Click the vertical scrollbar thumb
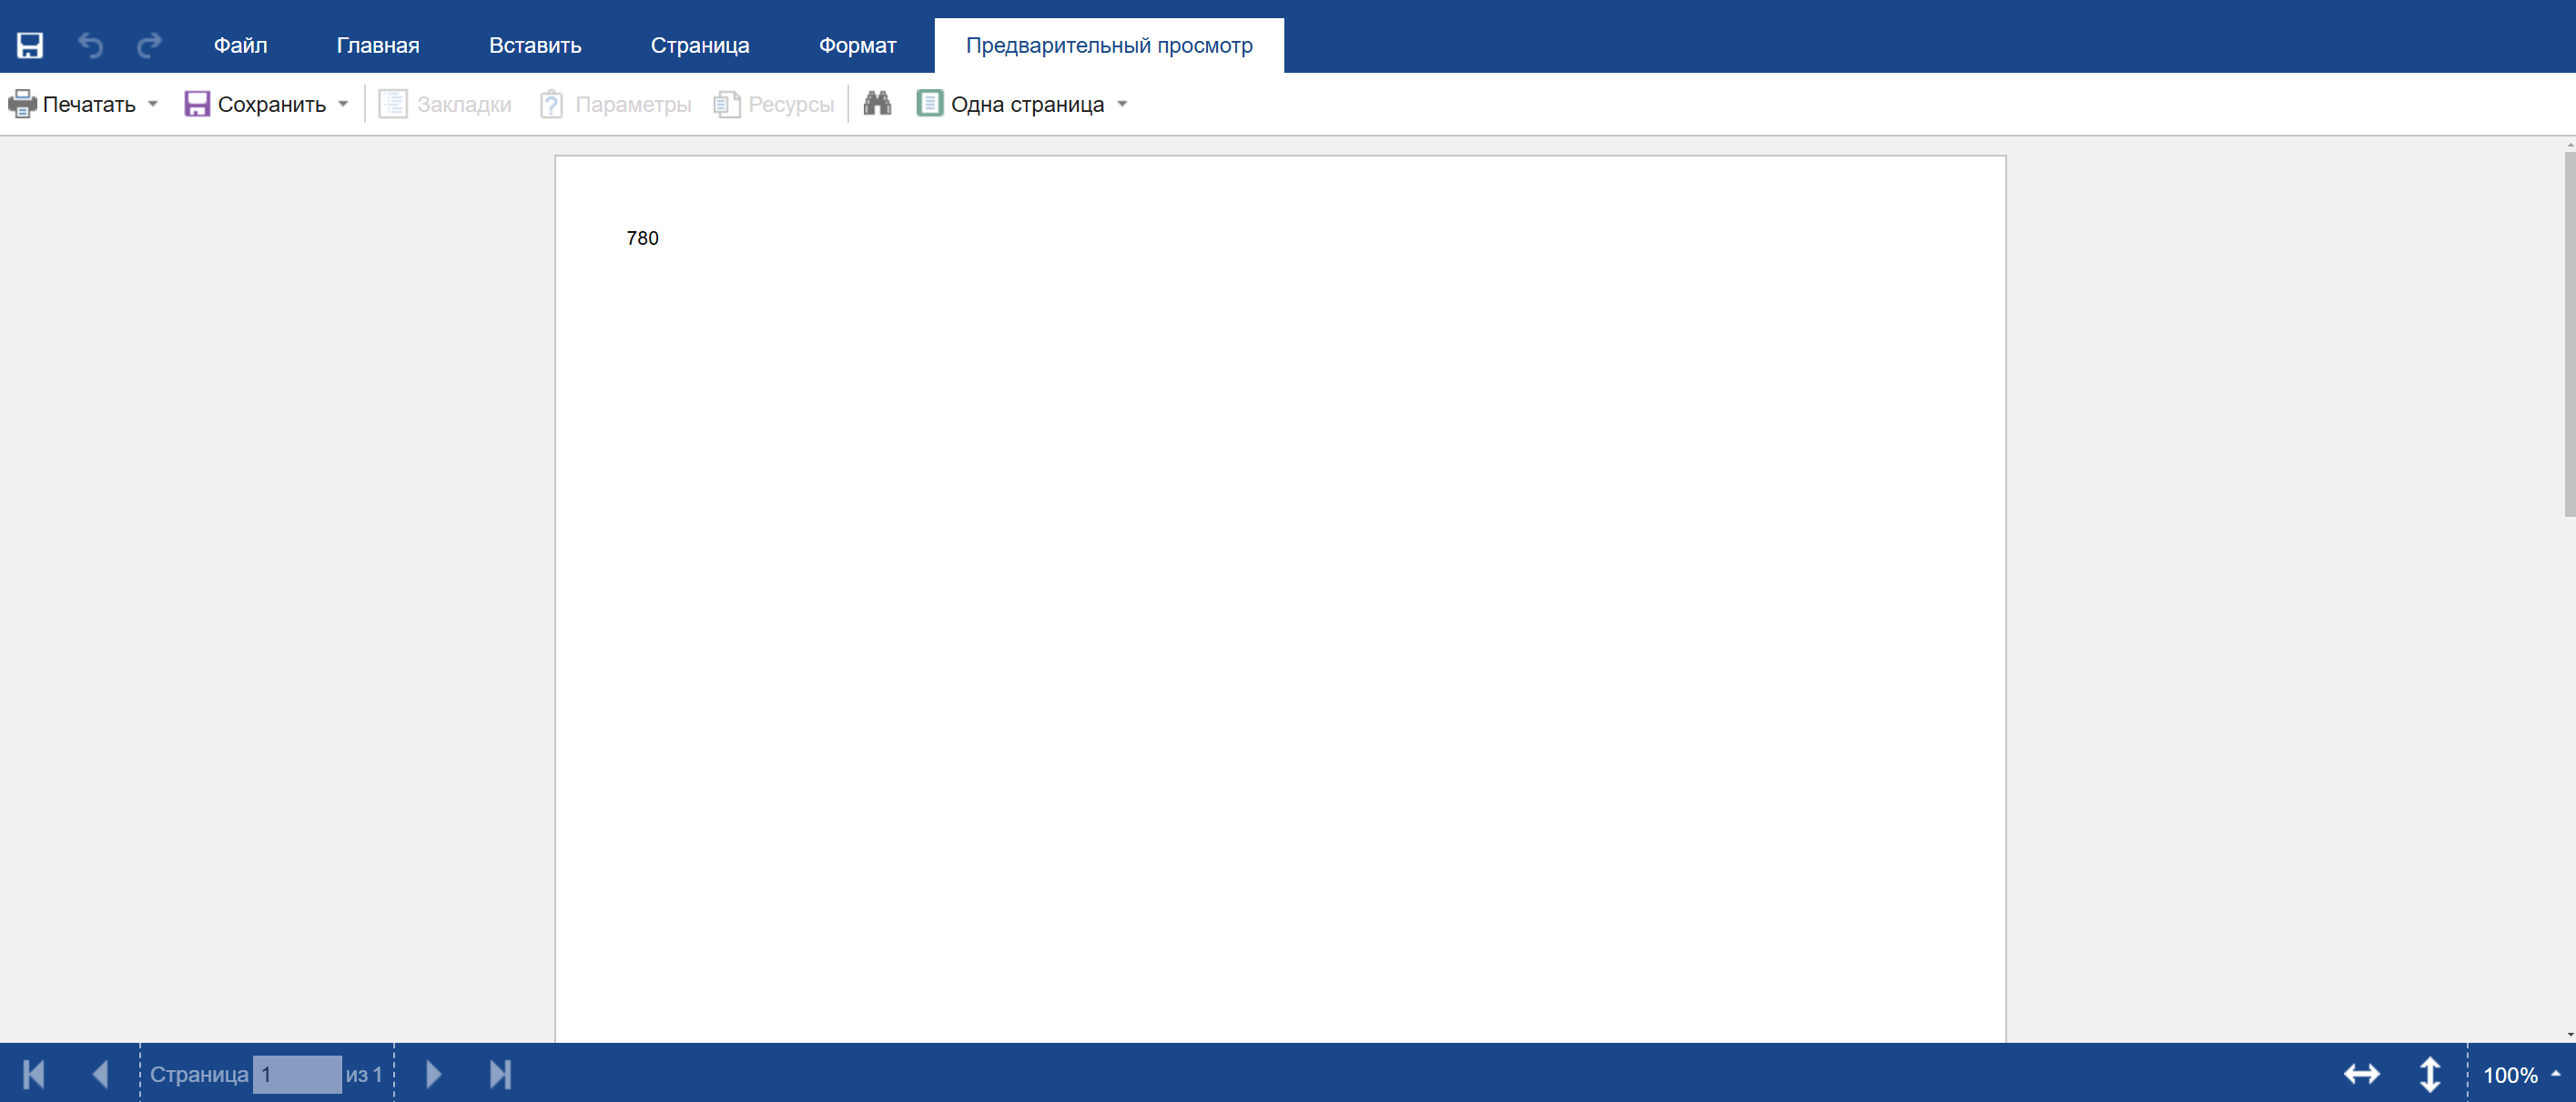 click(2569, 334)
